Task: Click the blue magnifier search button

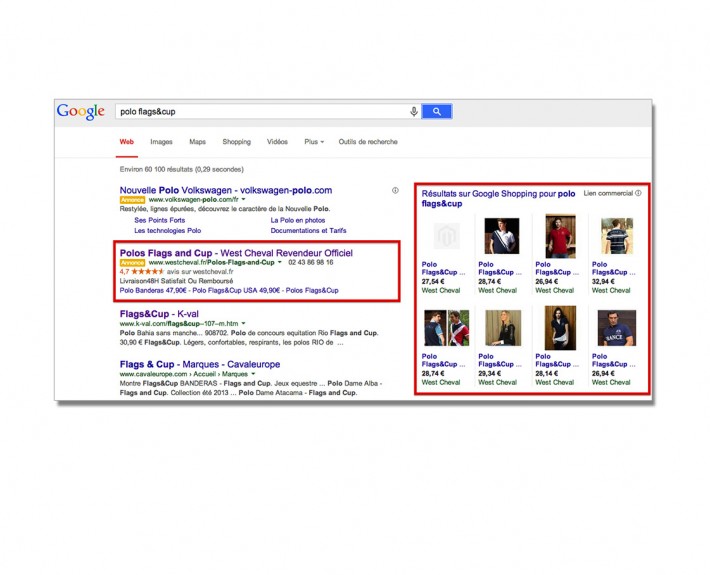Action: 437,111
